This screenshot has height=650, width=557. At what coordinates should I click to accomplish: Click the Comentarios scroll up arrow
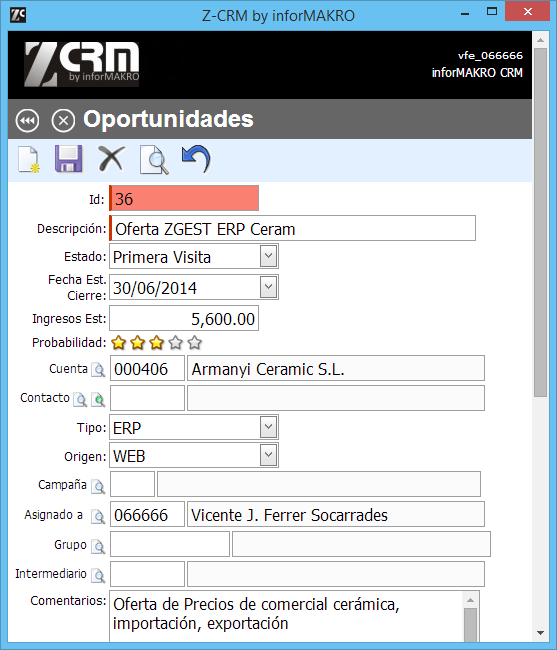tap(470, 600)
